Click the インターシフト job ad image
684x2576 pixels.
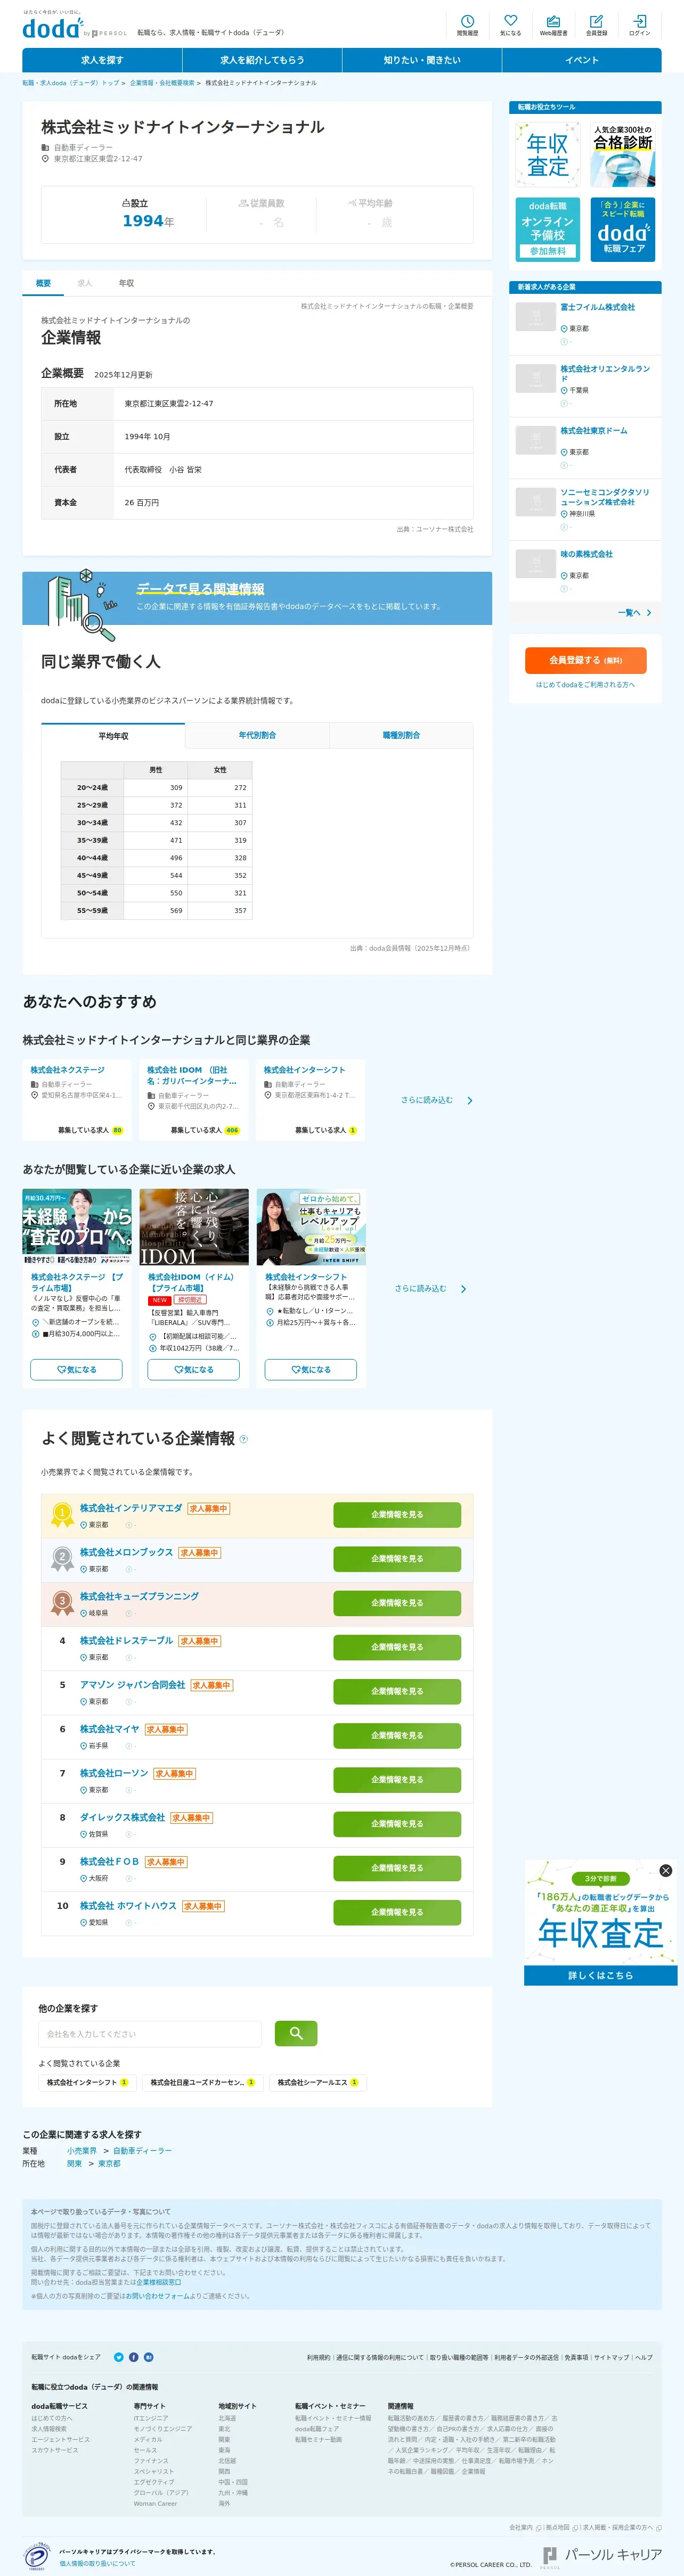pyautogui.click(x=311, y=1227)
